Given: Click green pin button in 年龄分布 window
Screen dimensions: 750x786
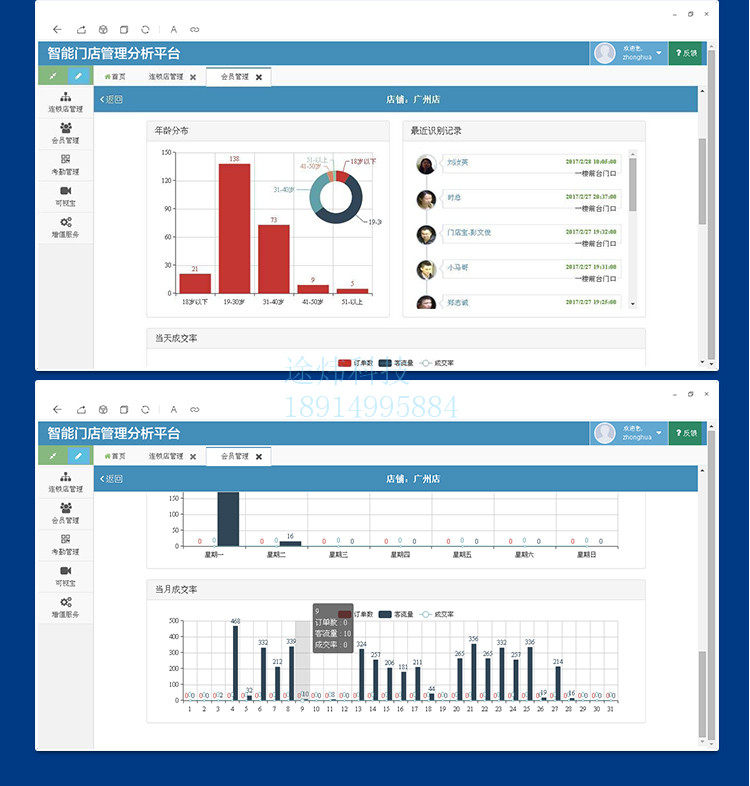Looking at the screenshot, I should [52, 76].
